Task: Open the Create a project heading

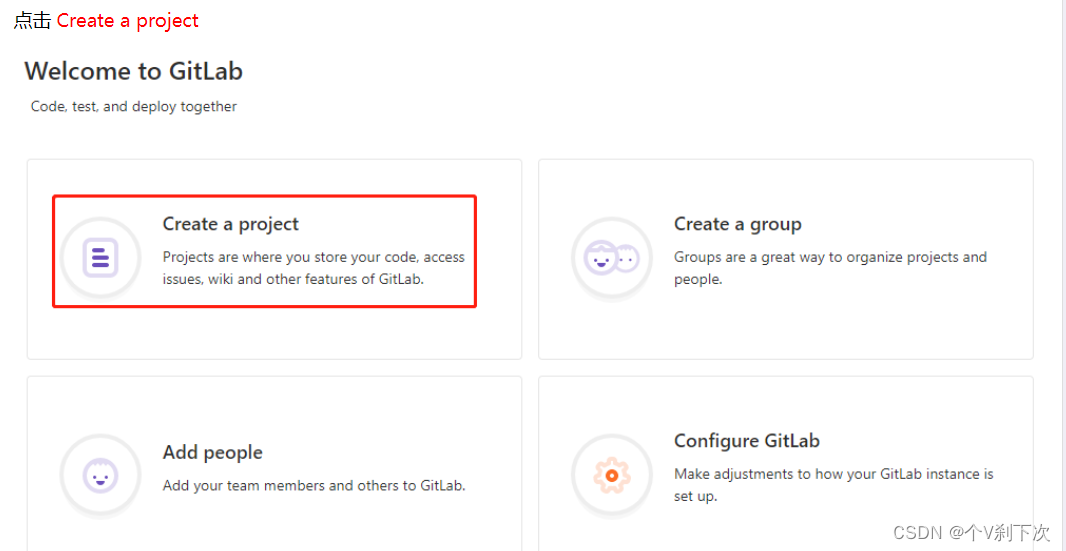Action: (x=230, y=224)
